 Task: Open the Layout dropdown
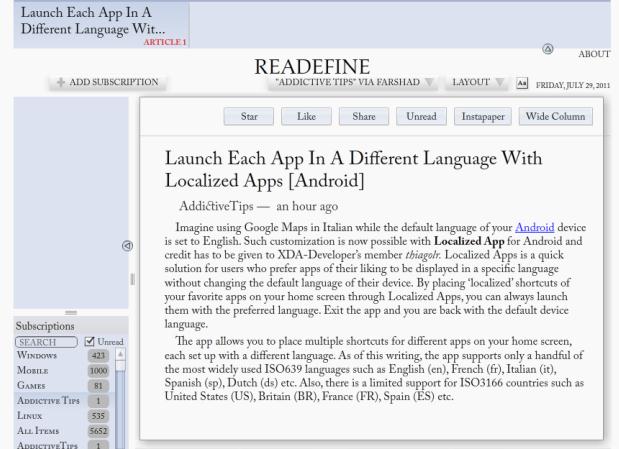(x=476, y=83)
